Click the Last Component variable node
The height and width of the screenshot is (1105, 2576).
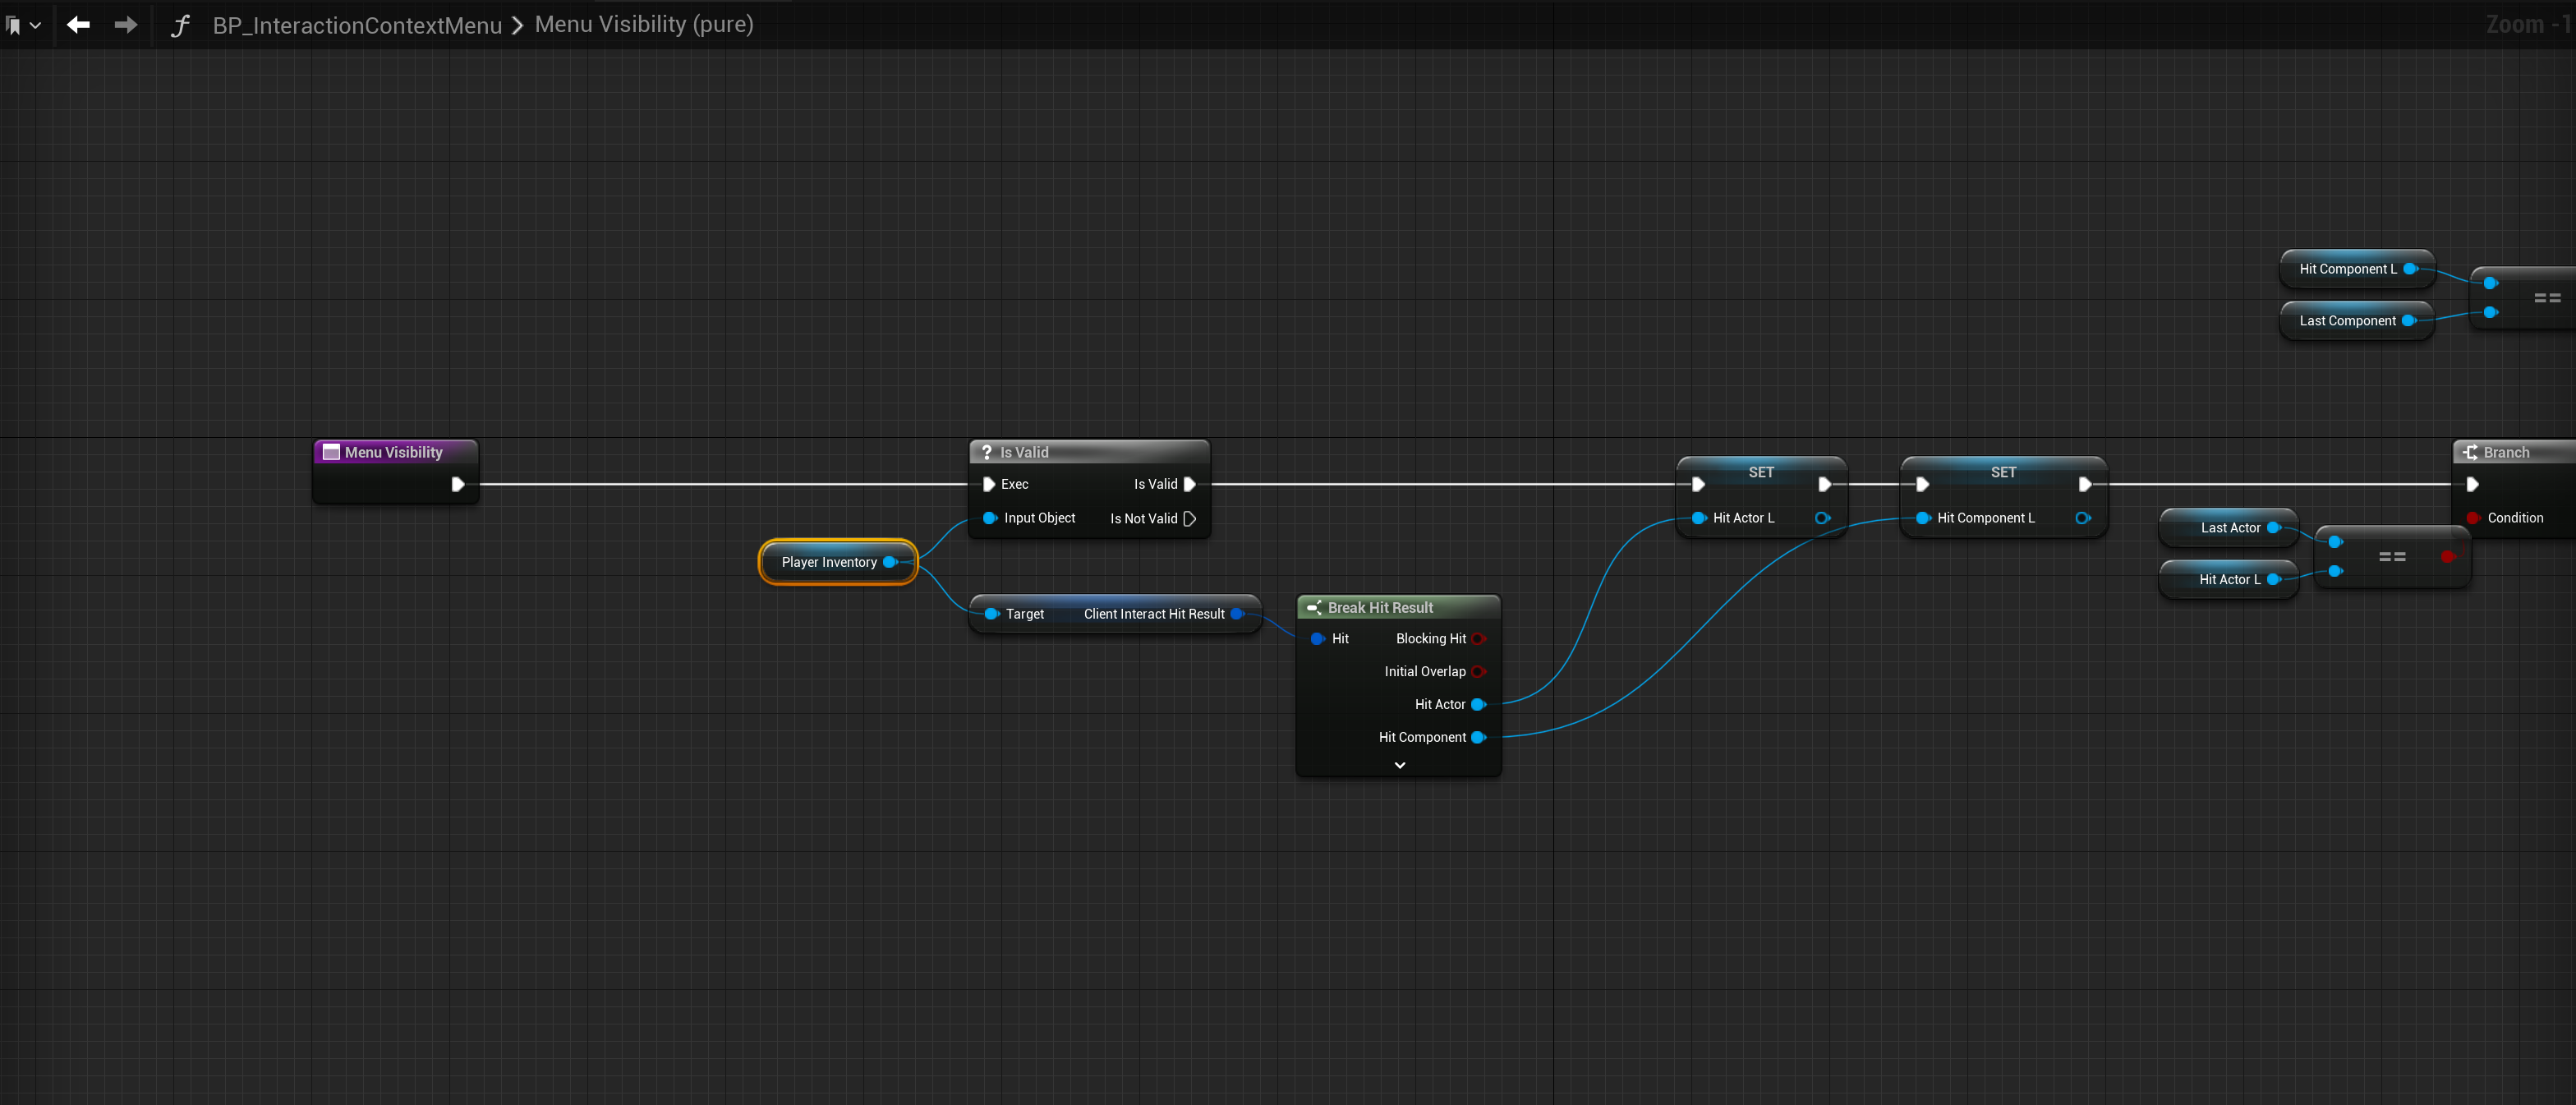click(2346, 321)
